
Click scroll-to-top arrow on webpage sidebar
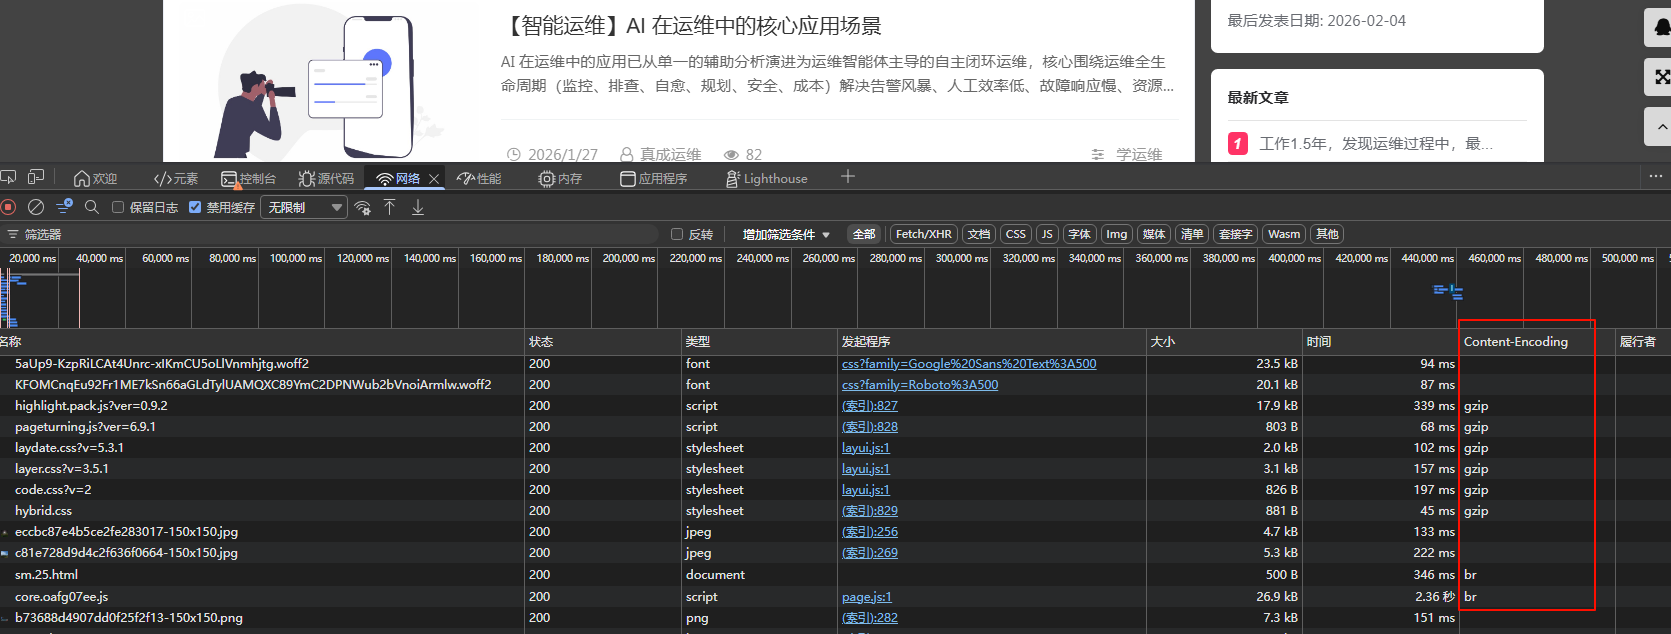[x=1659, y=127]
